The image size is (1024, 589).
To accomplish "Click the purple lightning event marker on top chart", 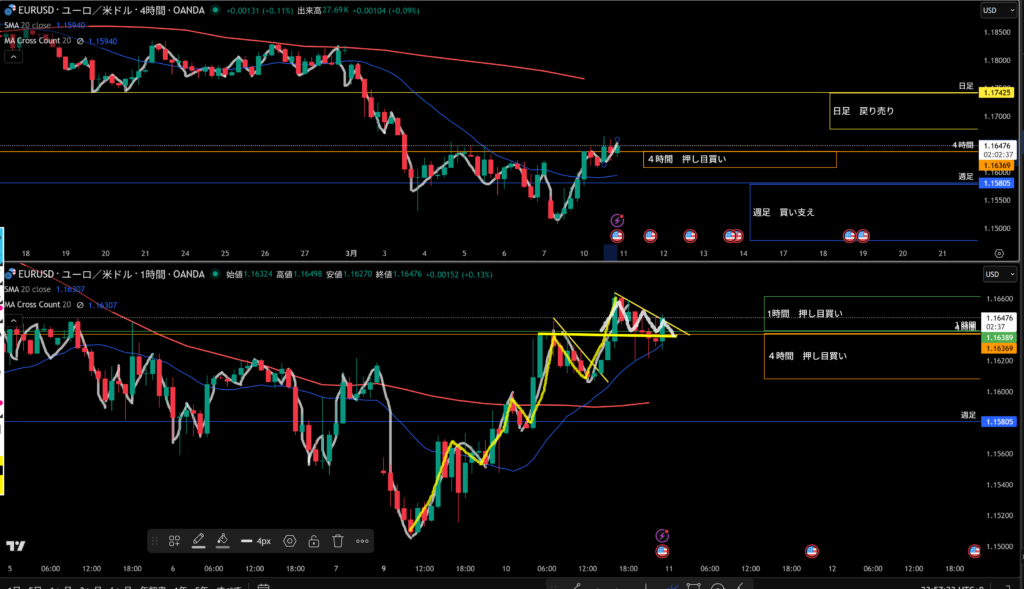I will tap(617, 220).
